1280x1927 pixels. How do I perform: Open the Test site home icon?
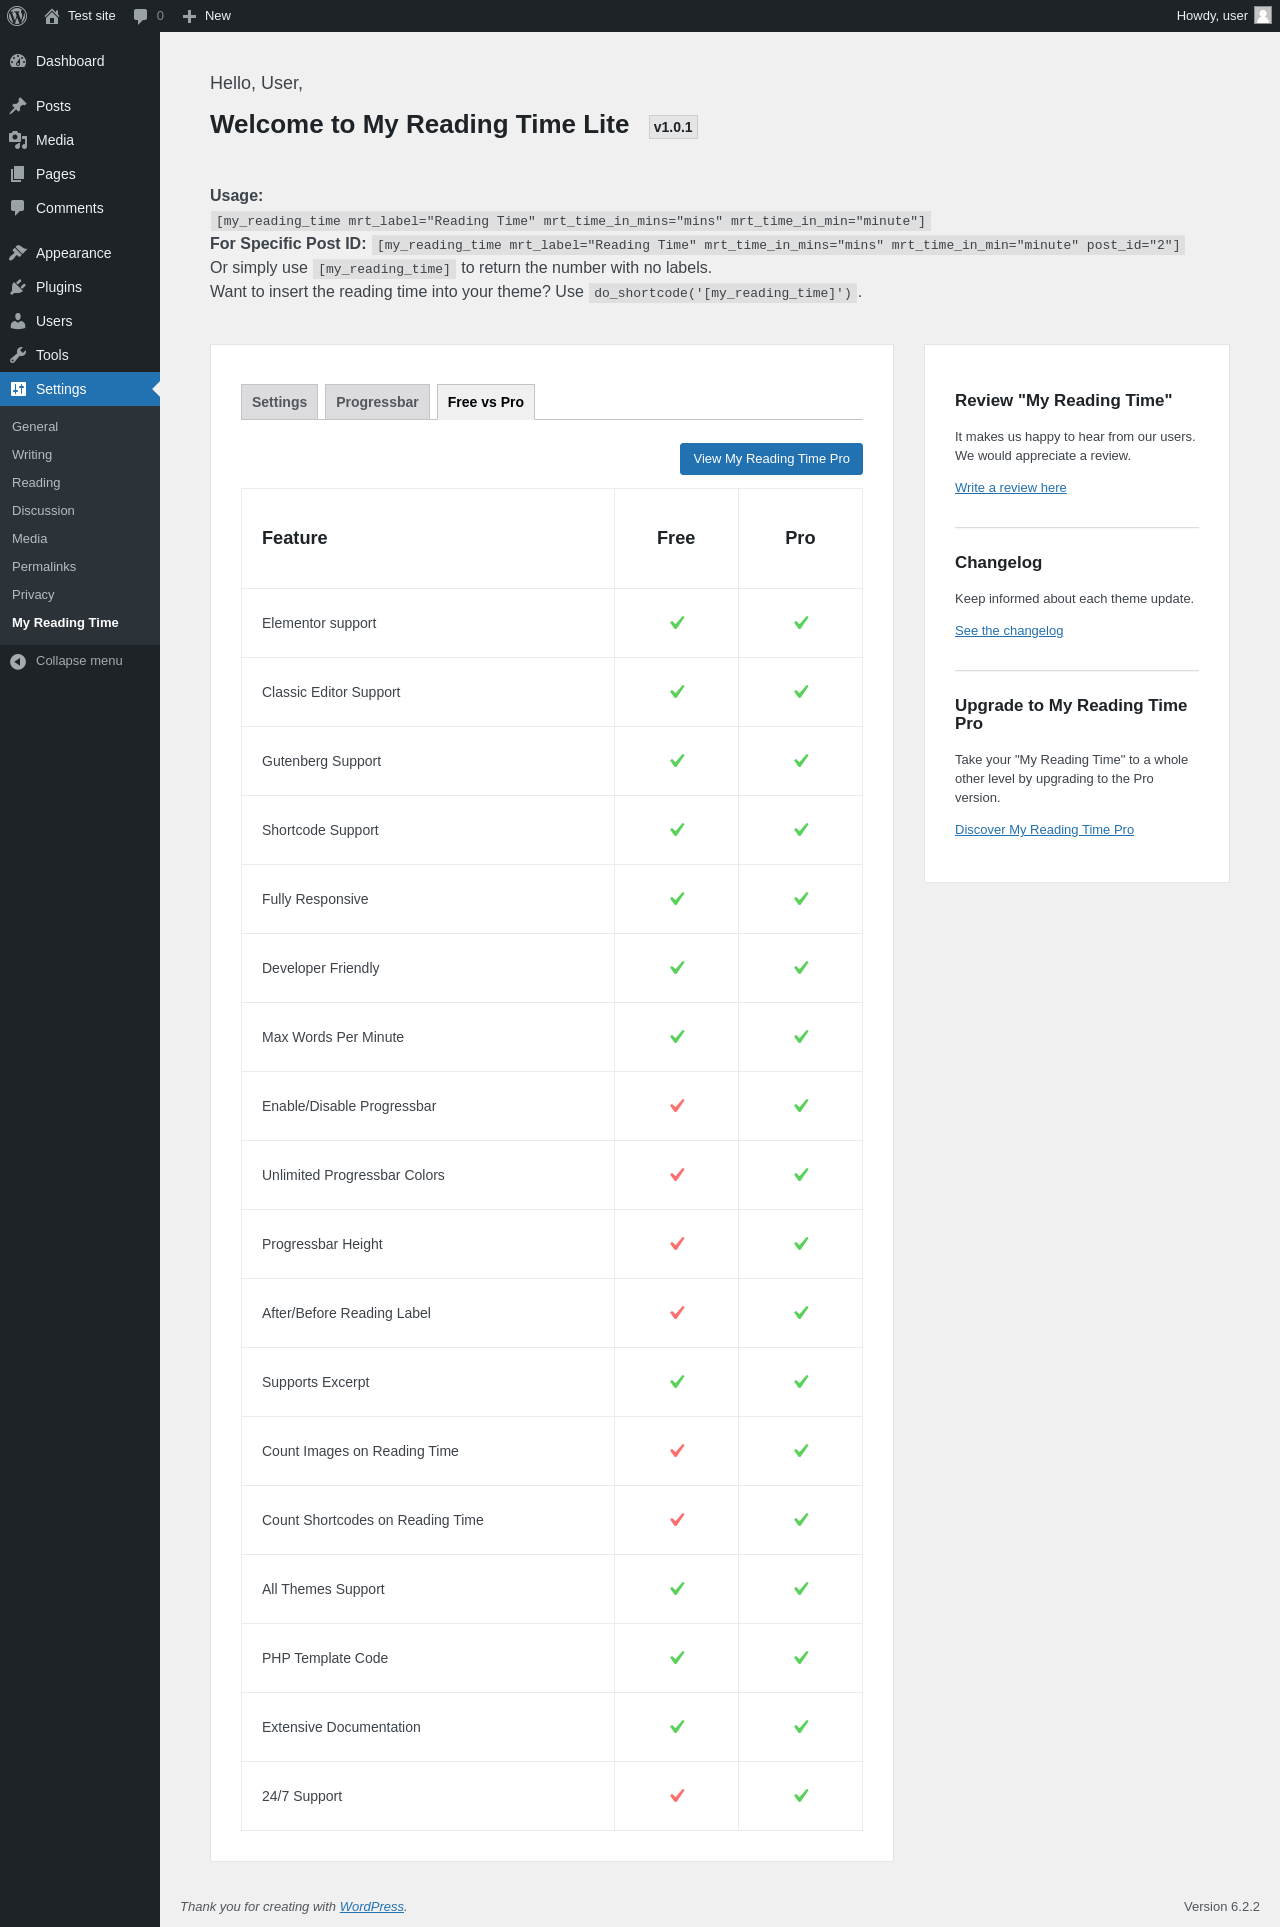click(52, 16)
